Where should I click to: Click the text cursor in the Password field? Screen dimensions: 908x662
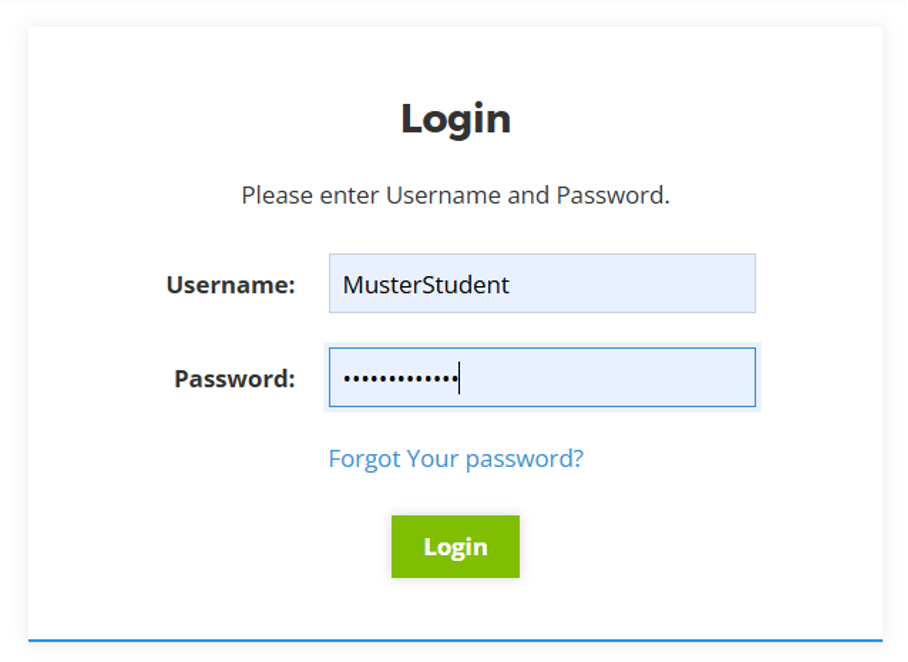pos(459,378)
